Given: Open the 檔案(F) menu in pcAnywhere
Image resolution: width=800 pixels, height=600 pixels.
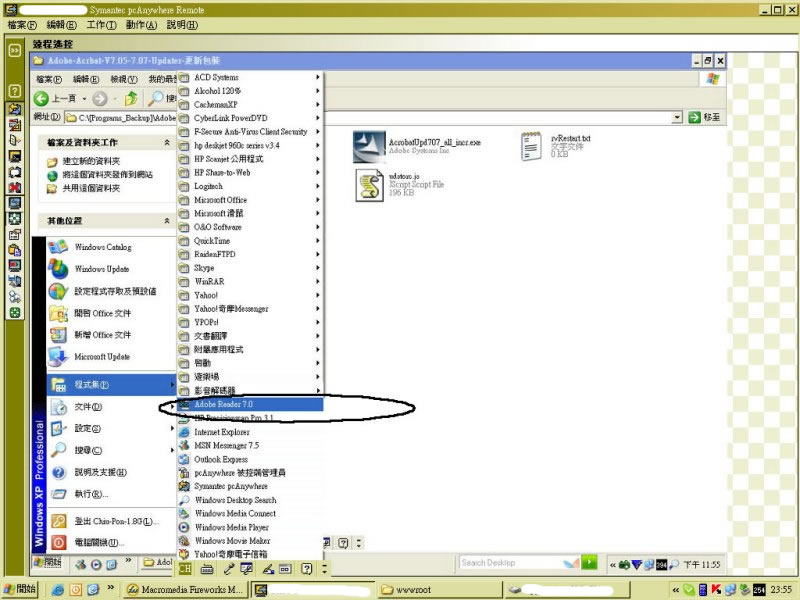Looking at the screenshot, I should pyautogui.click(x=22, y=25).
